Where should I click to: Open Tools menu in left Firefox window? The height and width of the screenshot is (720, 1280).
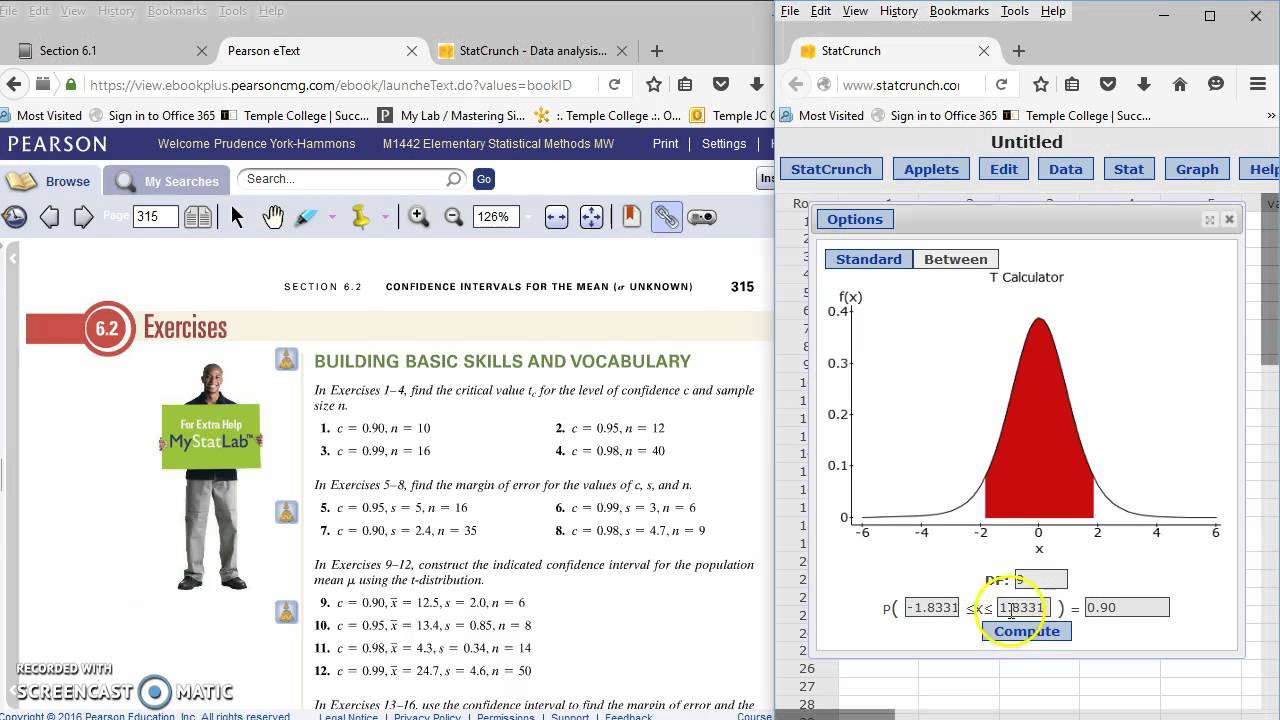(x=232, y=11)
